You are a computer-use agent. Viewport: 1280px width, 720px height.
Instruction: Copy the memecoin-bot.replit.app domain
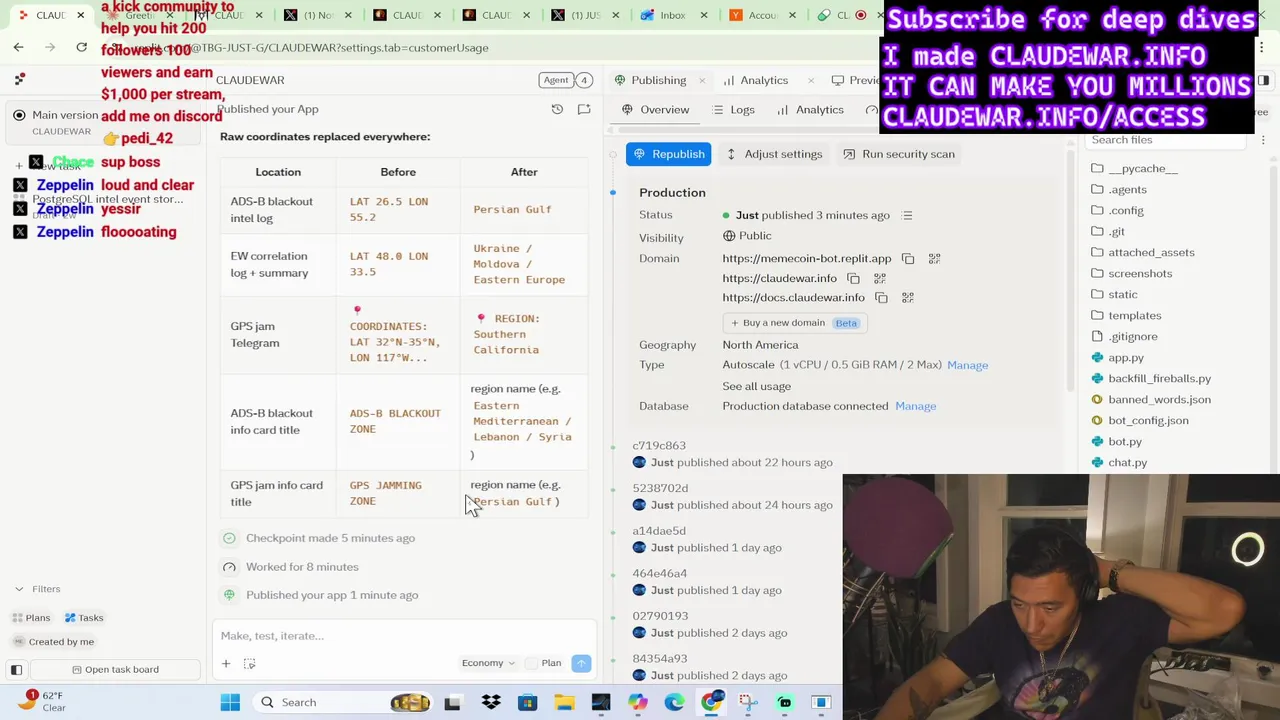click(908, 259)
